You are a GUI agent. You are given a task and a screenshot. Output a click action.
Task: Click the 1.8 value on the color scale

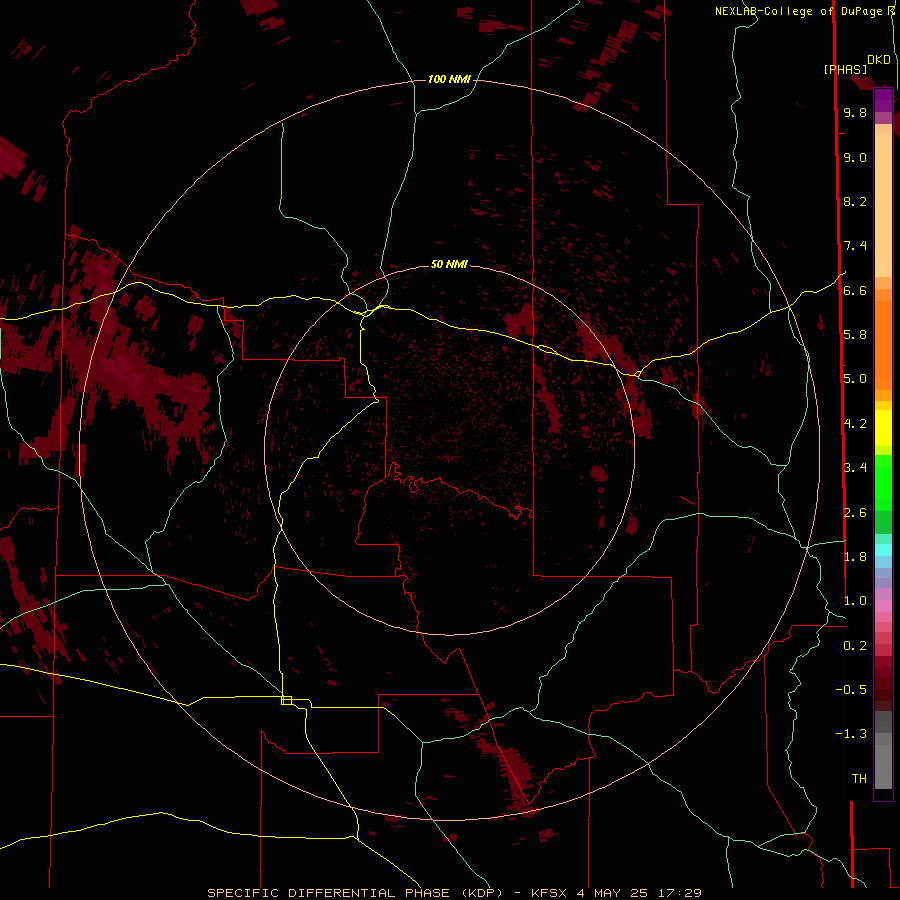pos(855,556)
